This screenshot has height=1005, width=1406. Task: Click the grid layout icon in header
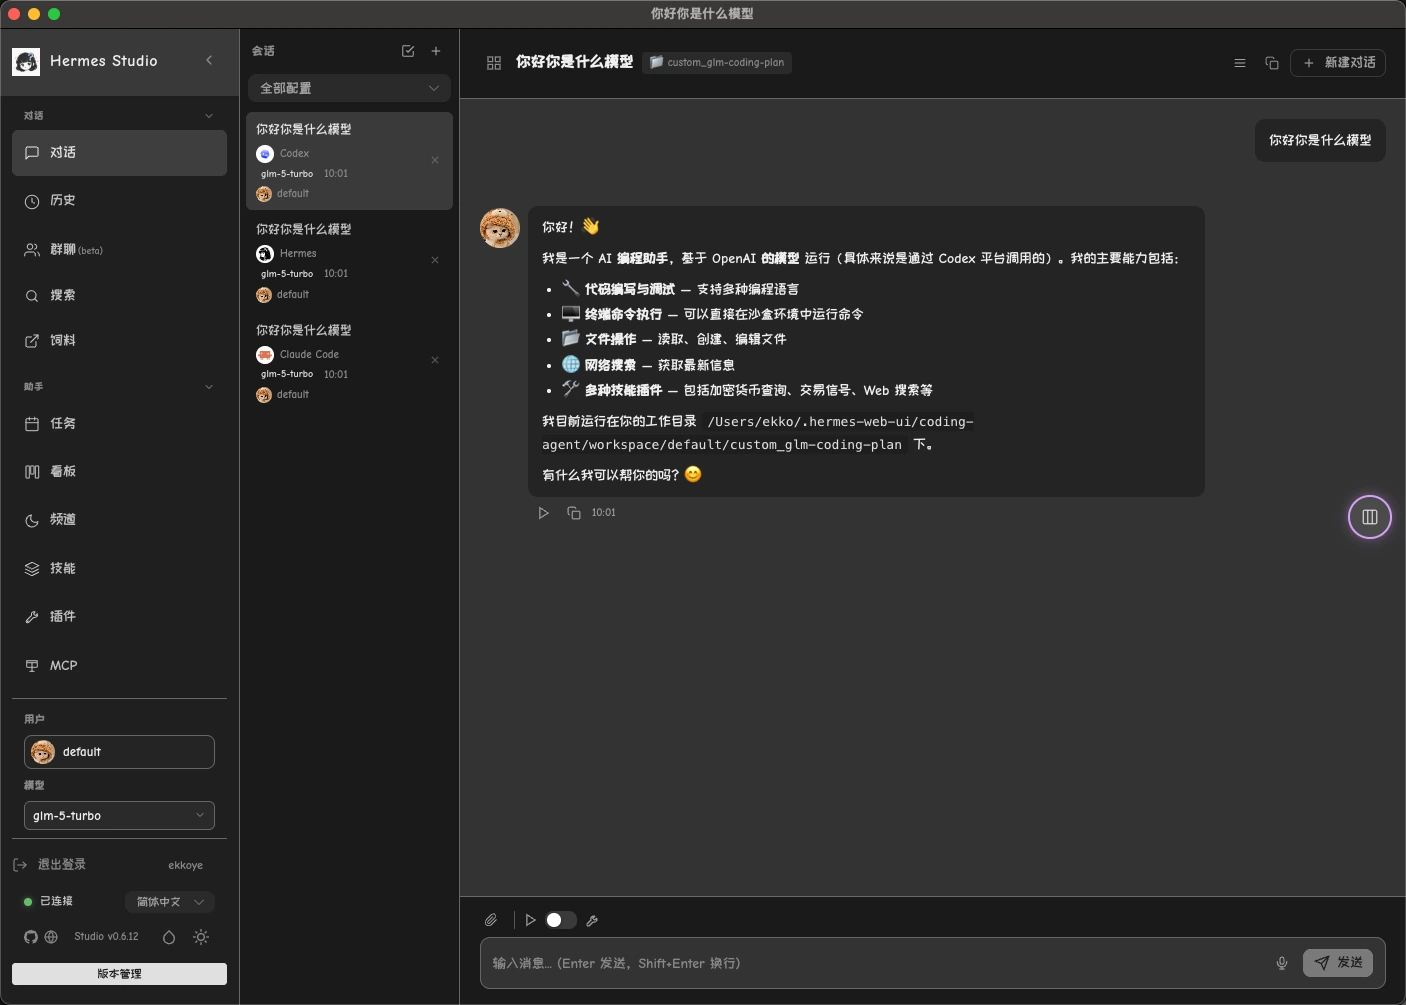494,63
